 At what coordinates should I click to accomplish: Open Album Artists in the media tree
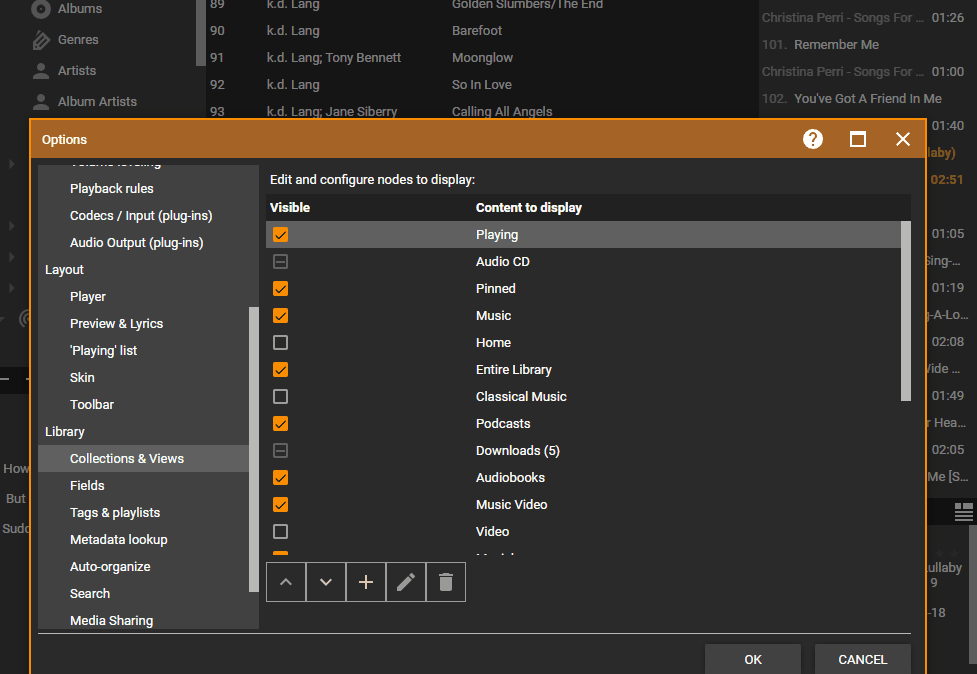96,102
